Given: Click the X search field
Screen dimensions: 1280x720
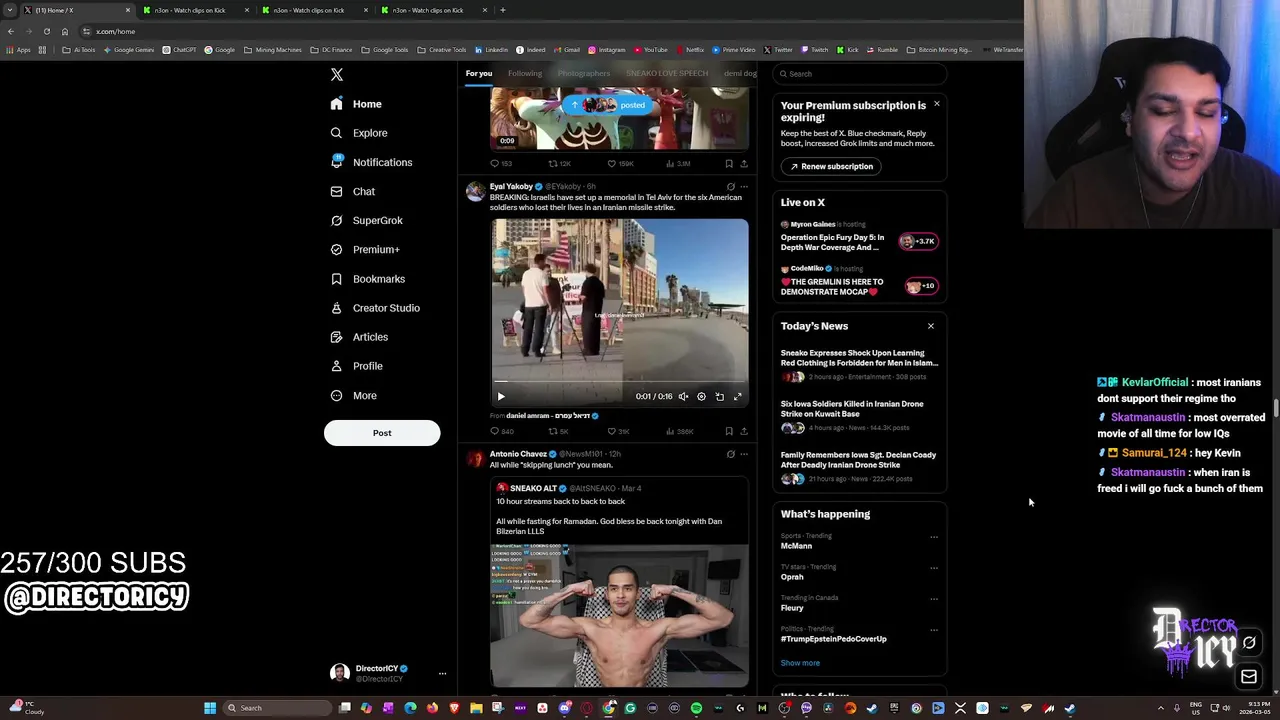Looking at the screenshot, I should 860,74.
